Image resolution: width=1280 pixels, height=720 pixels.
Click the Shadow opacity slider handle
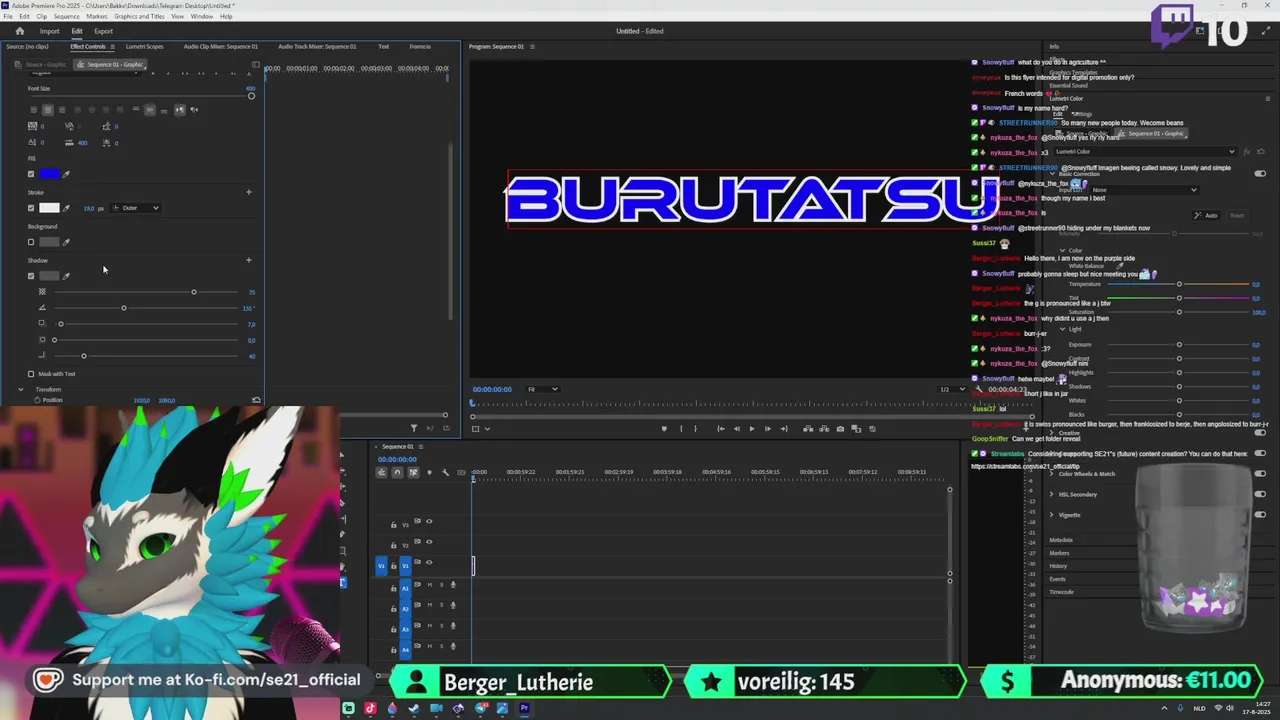[194, 292]
